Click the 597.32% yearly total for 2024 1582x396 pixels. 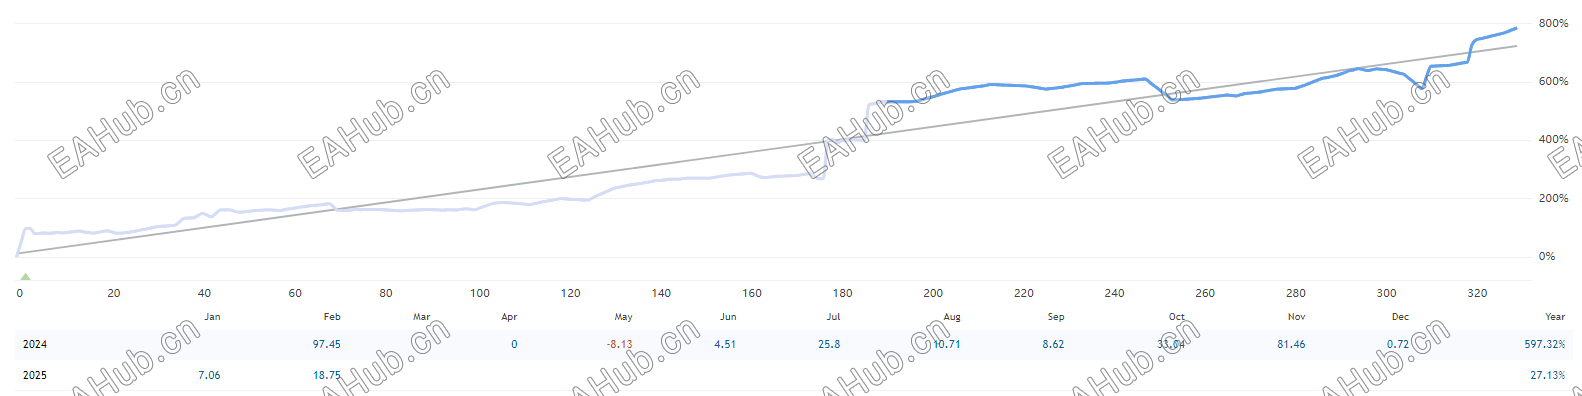pyautogui.click(x=1545, y=344)
